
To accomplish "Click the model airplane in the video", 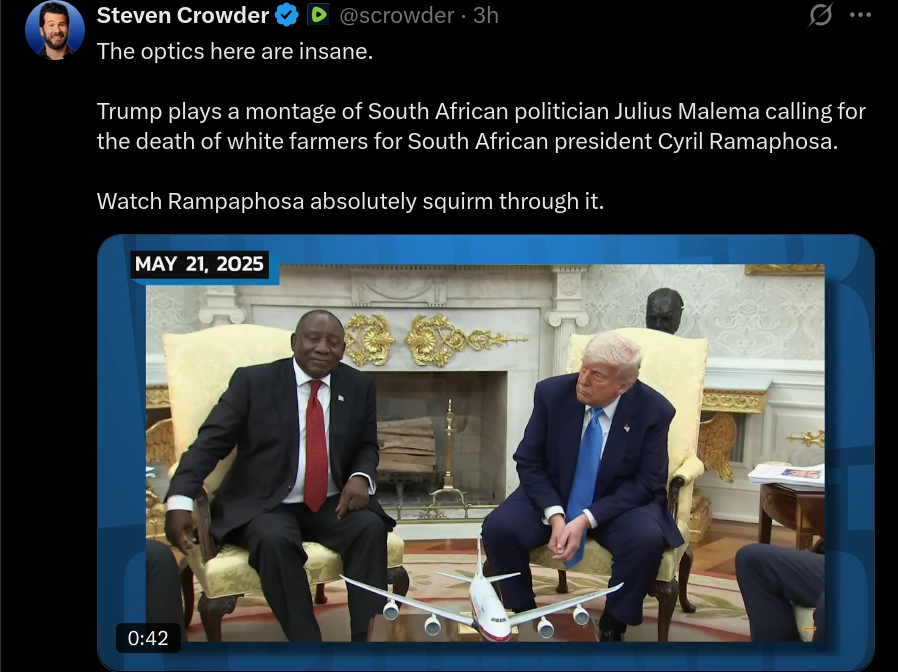I will click(x=481, y=596).
